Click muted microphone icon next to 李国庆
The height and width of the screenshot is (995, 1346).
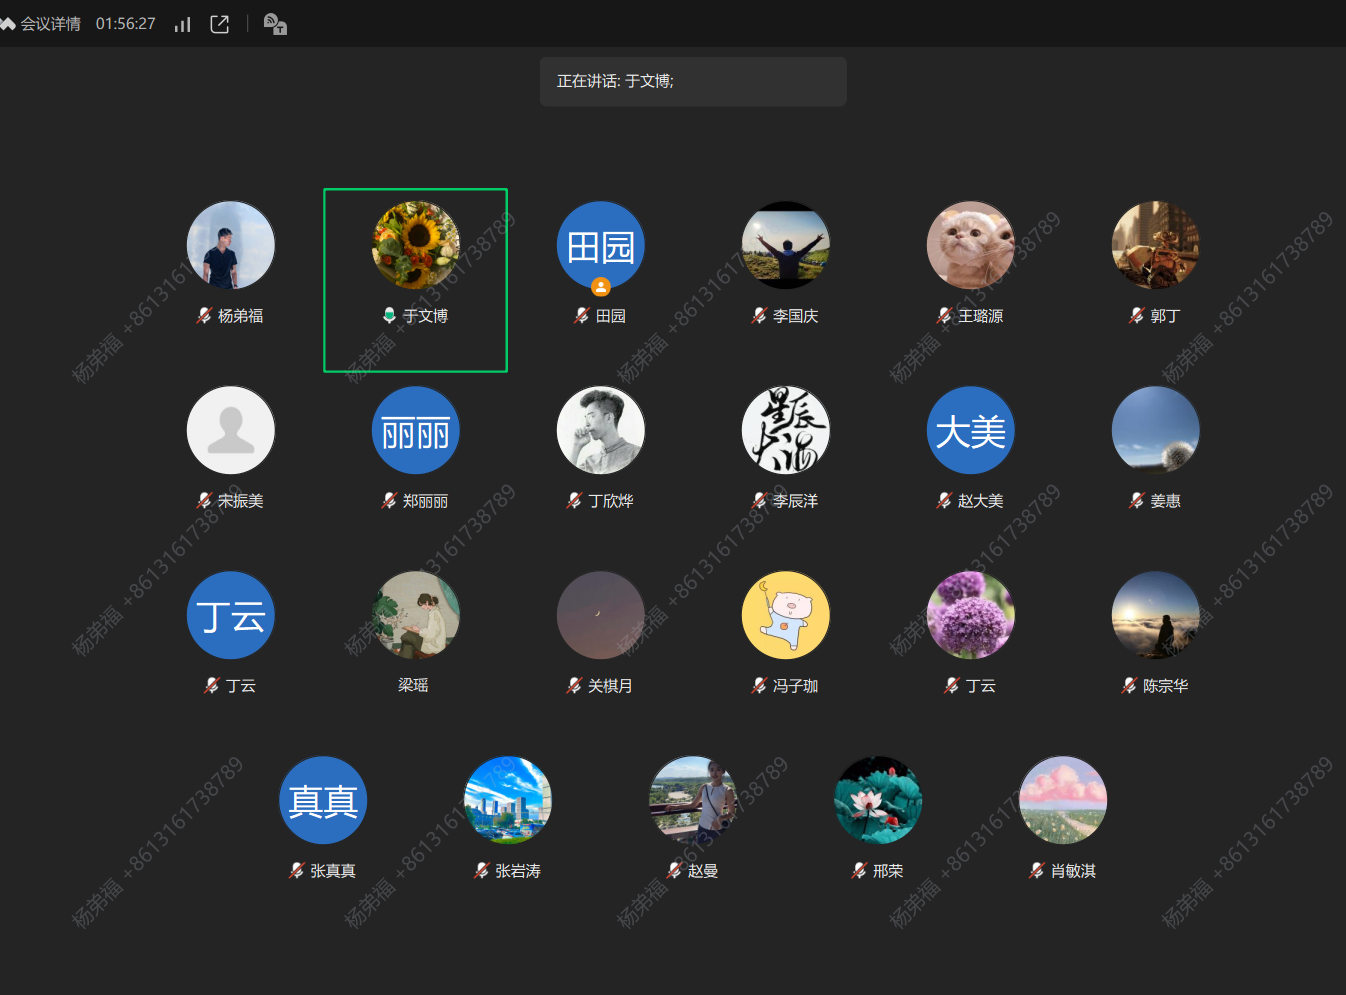point(759,316)
